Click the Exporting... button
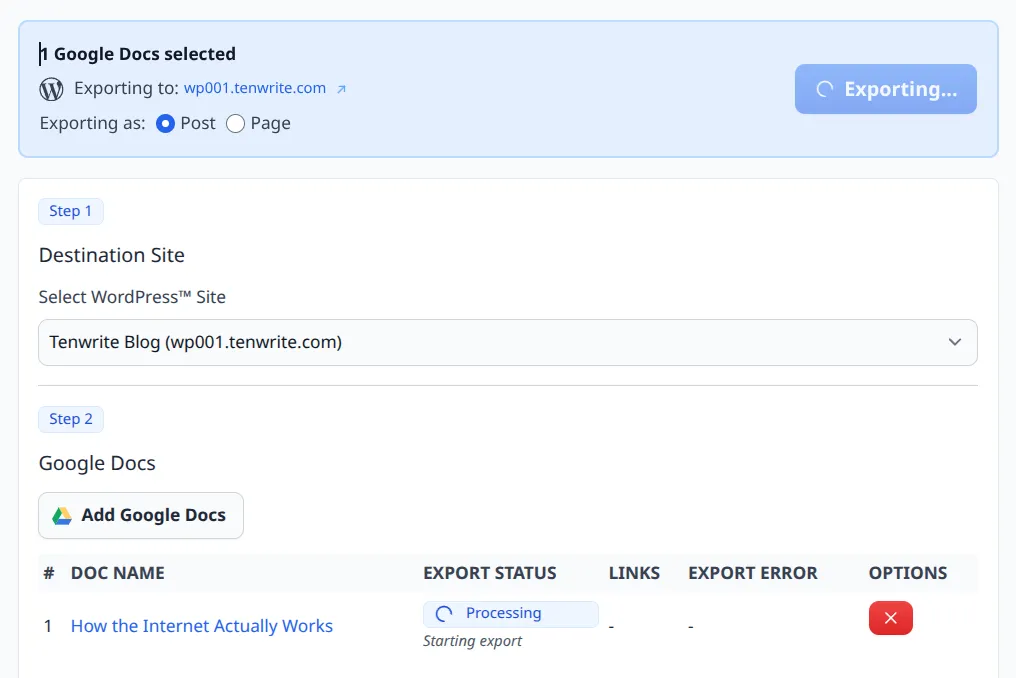 (885, 89)
